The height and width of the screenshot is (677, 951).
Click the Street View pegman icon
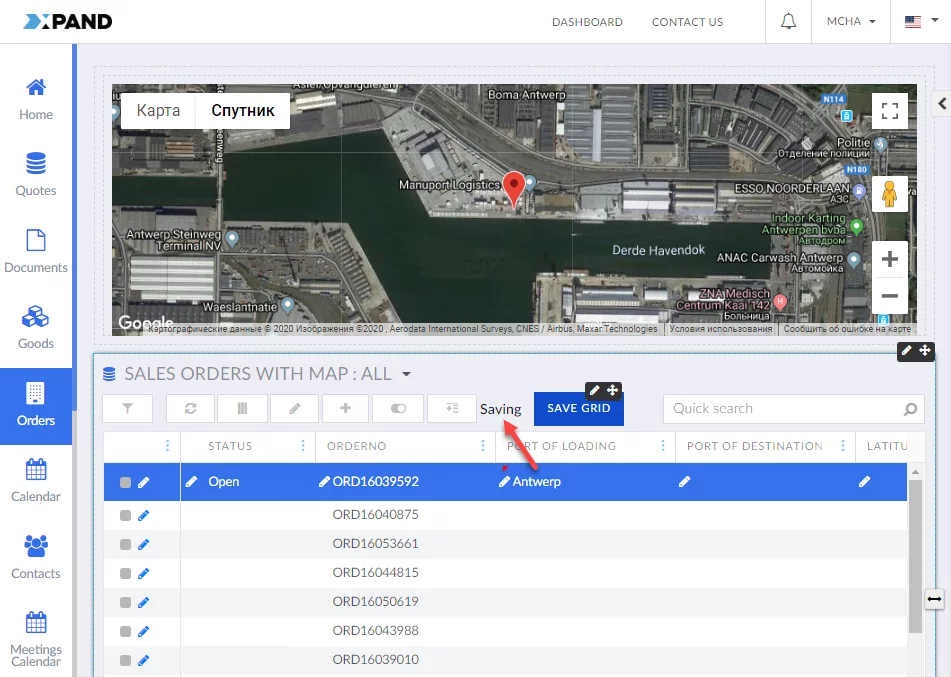(x=889, y=194)
